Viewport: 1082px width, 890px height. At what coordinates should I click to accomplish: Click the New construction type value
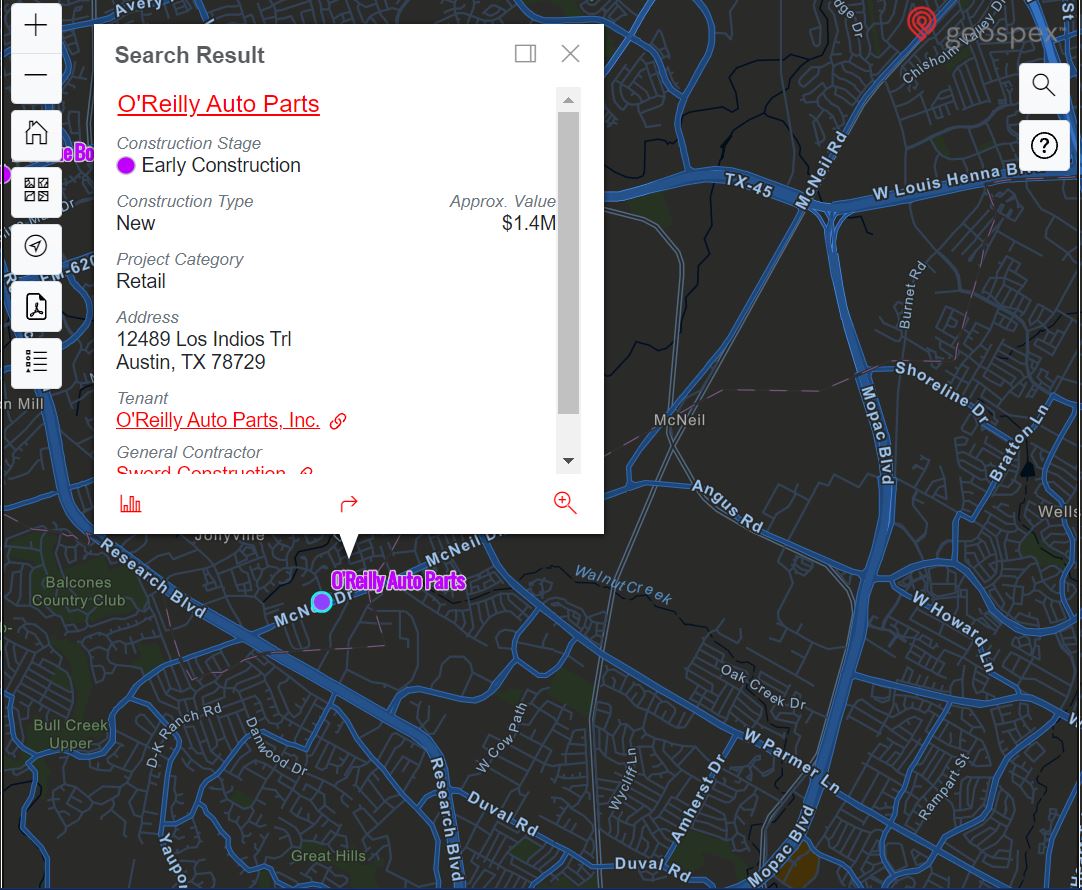point(136,224)
